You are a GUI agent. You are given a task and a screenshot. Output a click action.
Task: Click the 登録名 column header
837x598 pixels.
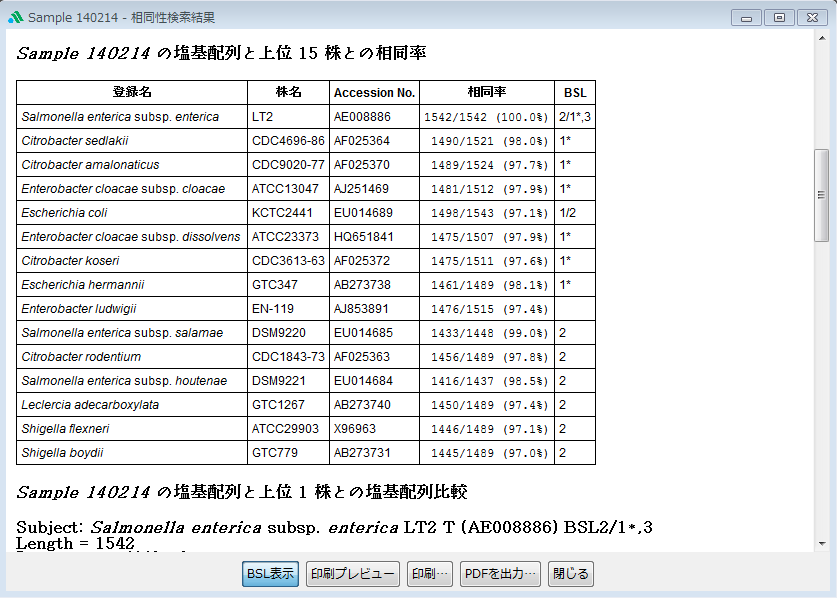(132, 93)
